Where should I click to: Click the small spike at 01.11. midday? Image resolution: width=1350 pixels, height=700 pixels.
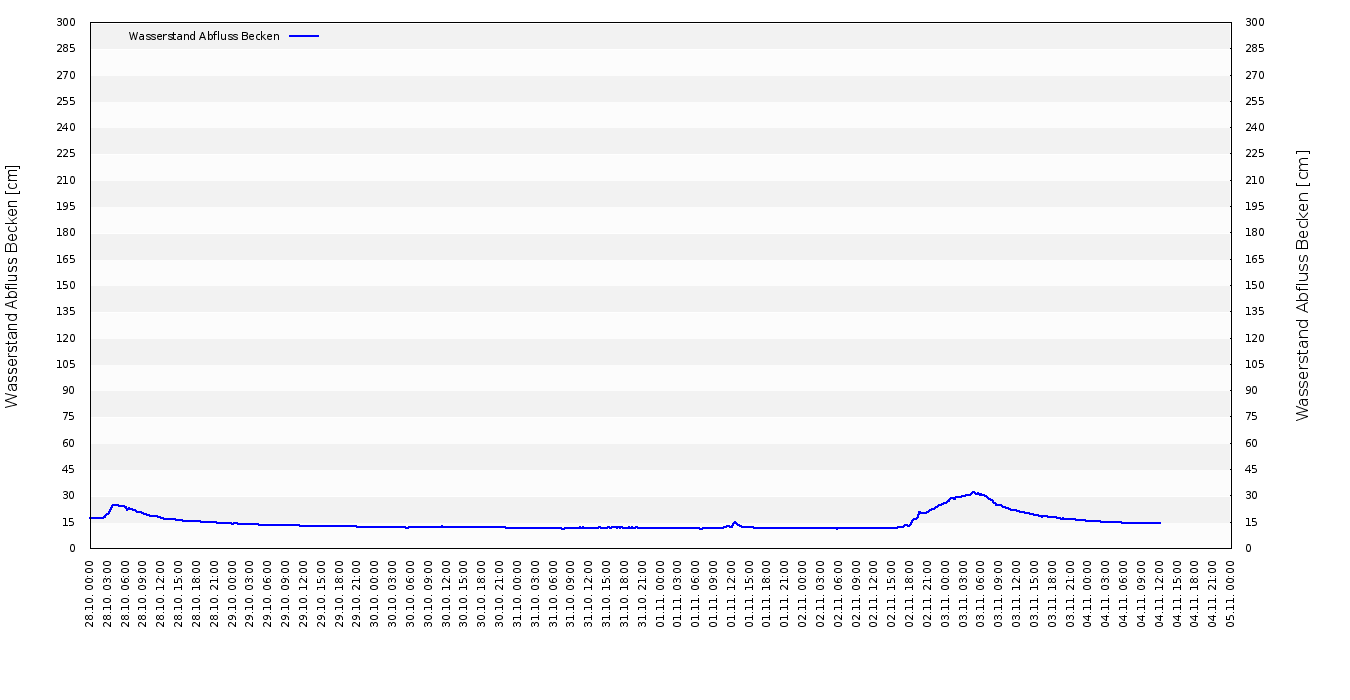click(x=735, y=522)
